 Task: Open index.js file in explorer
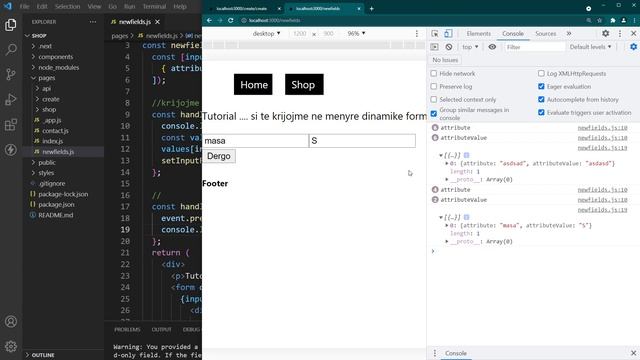(53, 141)
